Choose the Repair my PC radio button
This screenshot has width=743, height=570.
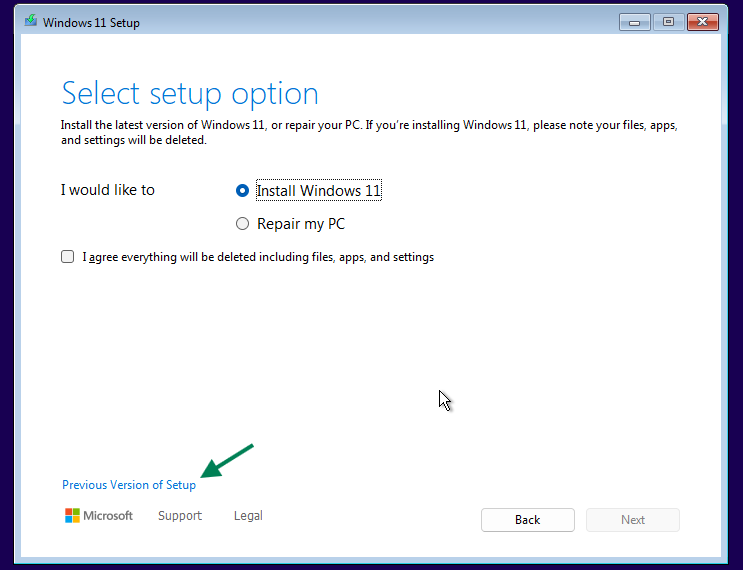[242, 224]
